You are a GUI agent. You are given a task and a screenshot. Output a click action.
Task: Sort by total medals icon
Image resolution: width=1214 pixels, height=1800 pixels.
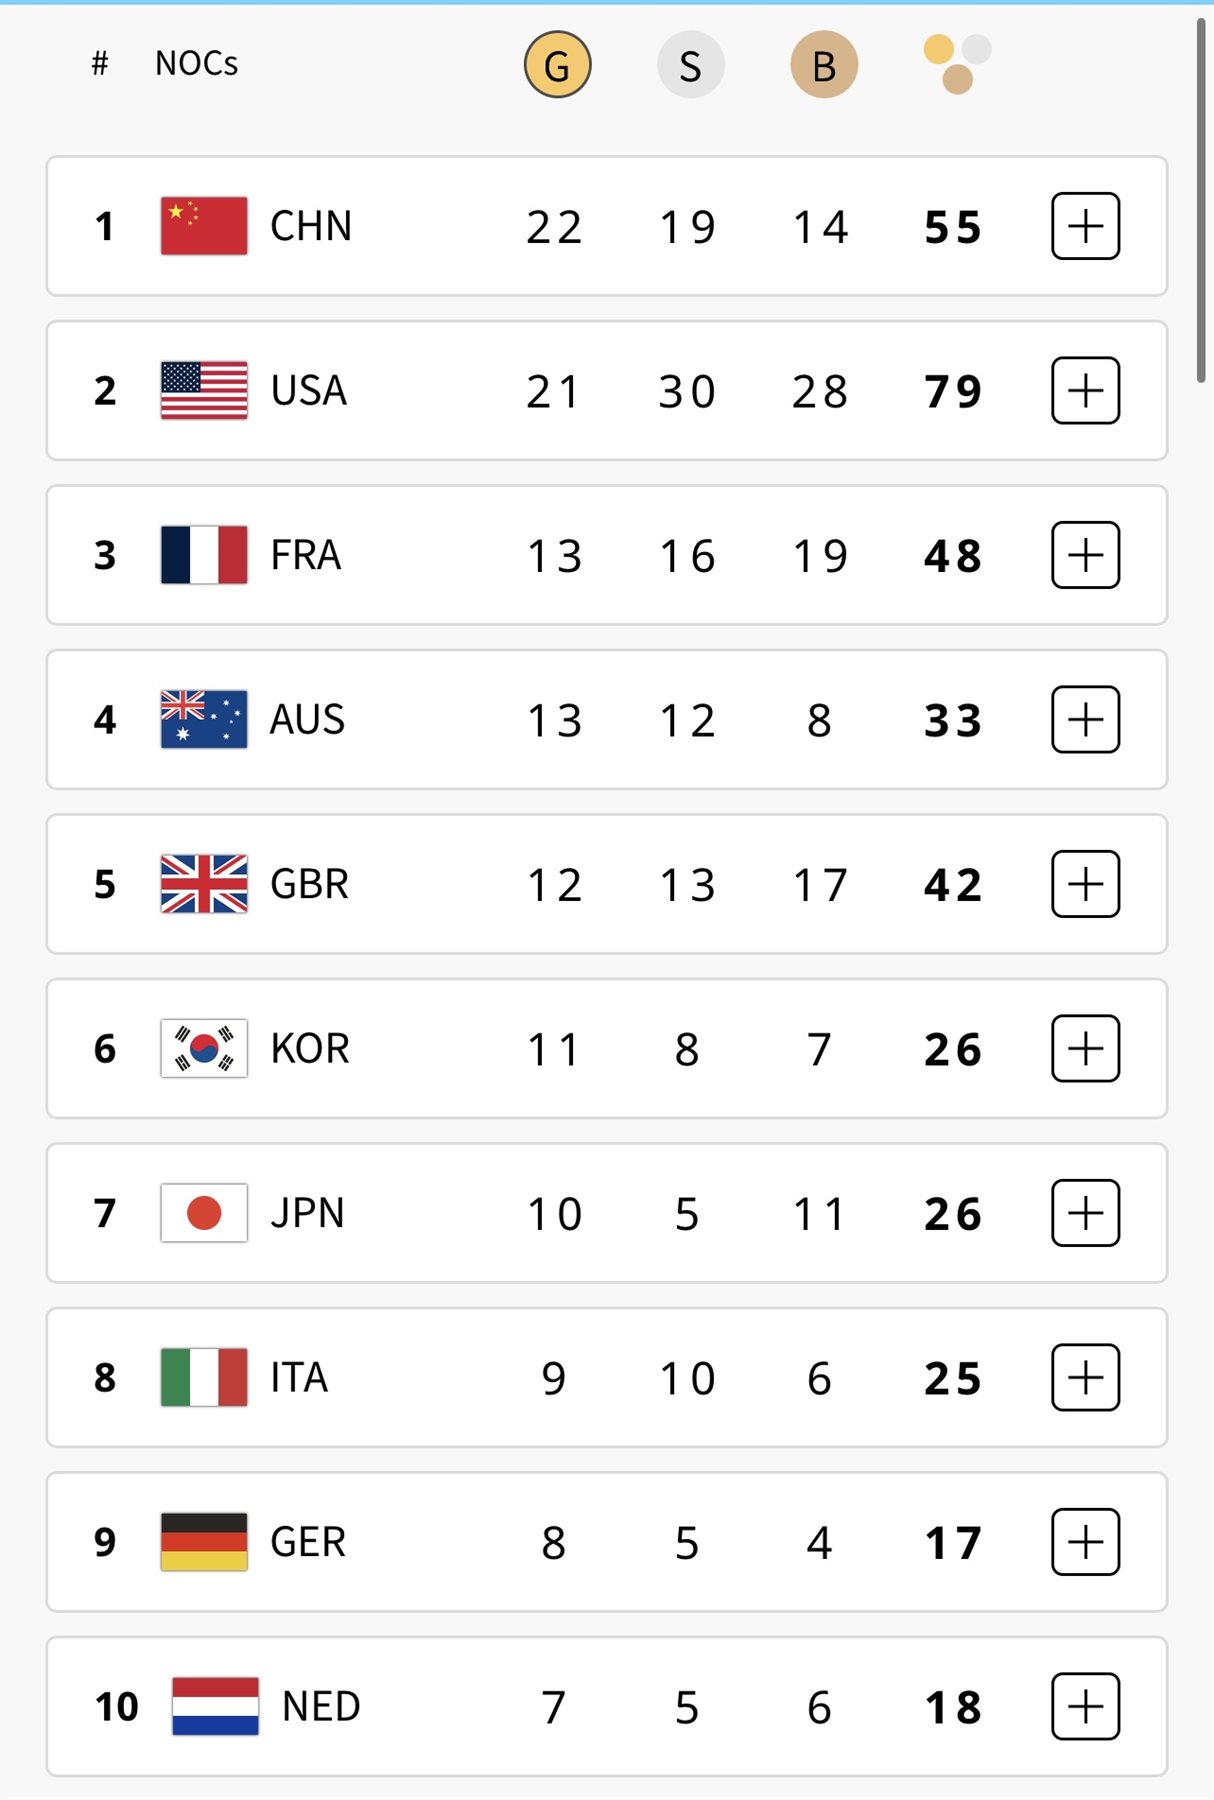pos(956,63)
